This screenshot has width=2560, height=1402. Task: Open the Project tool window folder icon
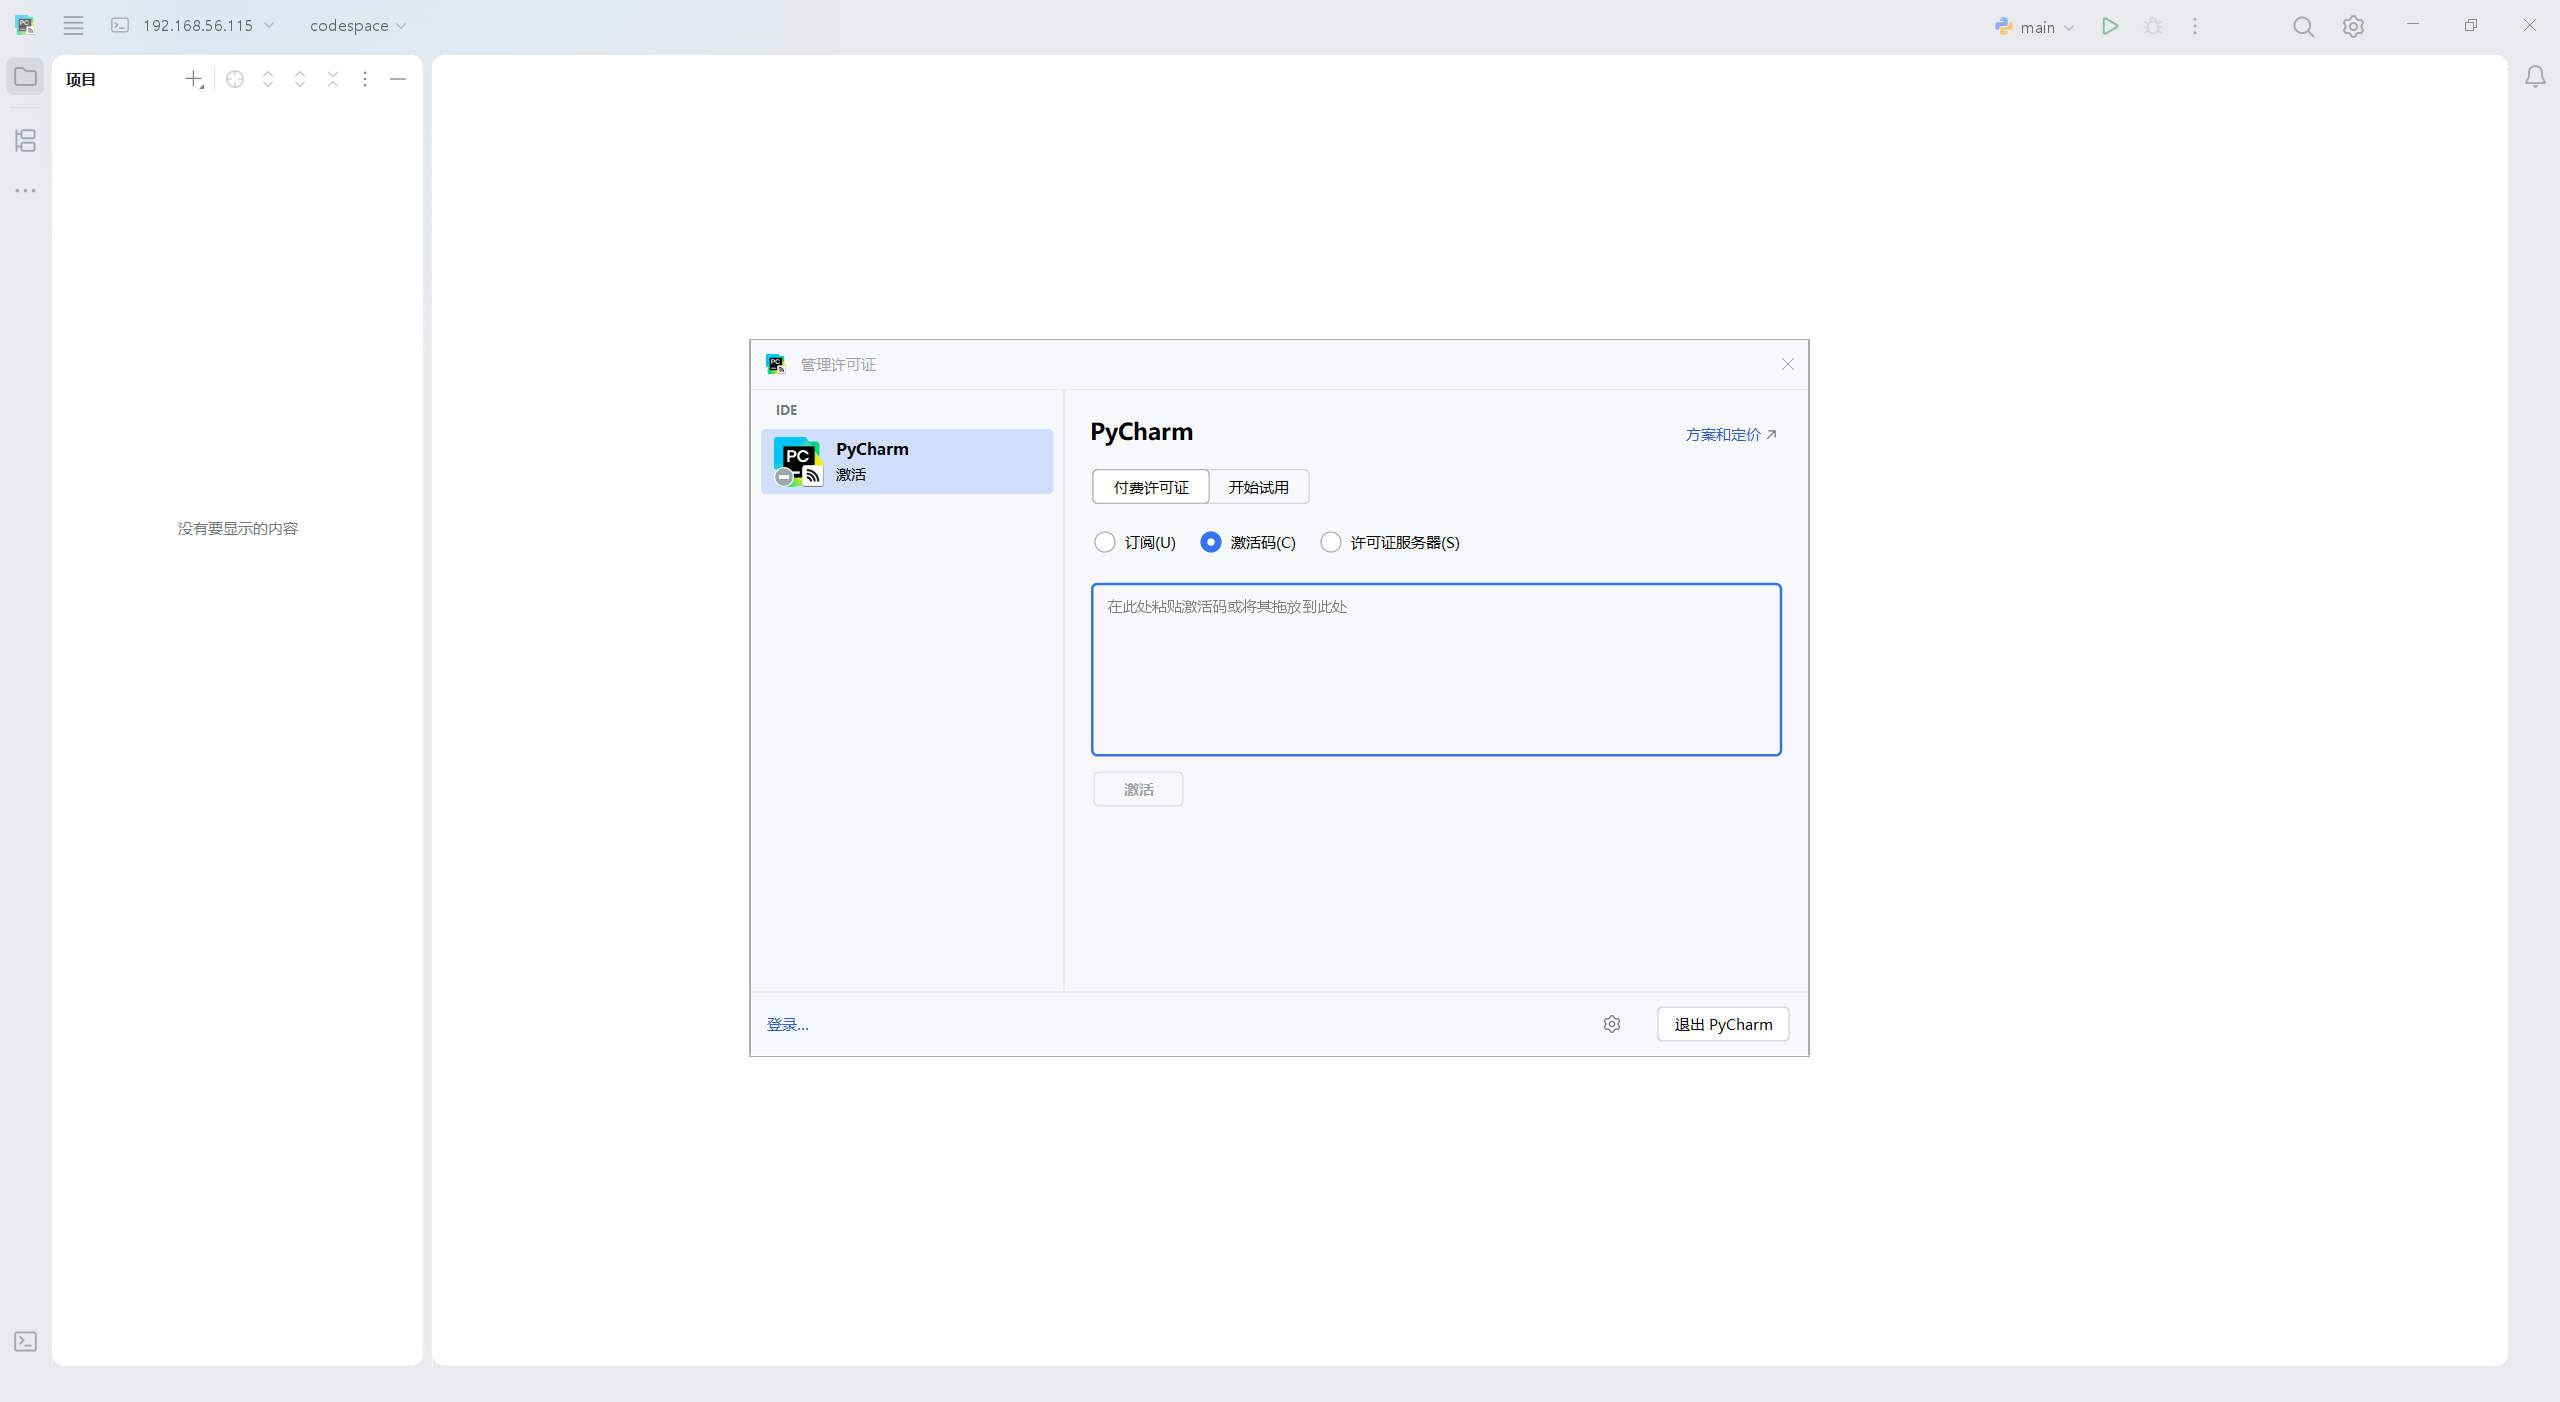tap(25, 77)
